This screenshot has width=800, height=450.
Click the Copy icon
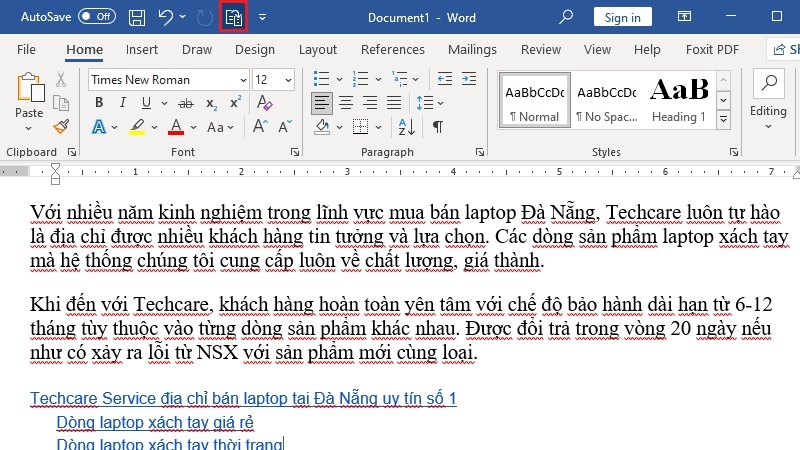click(x=61, y=104)
